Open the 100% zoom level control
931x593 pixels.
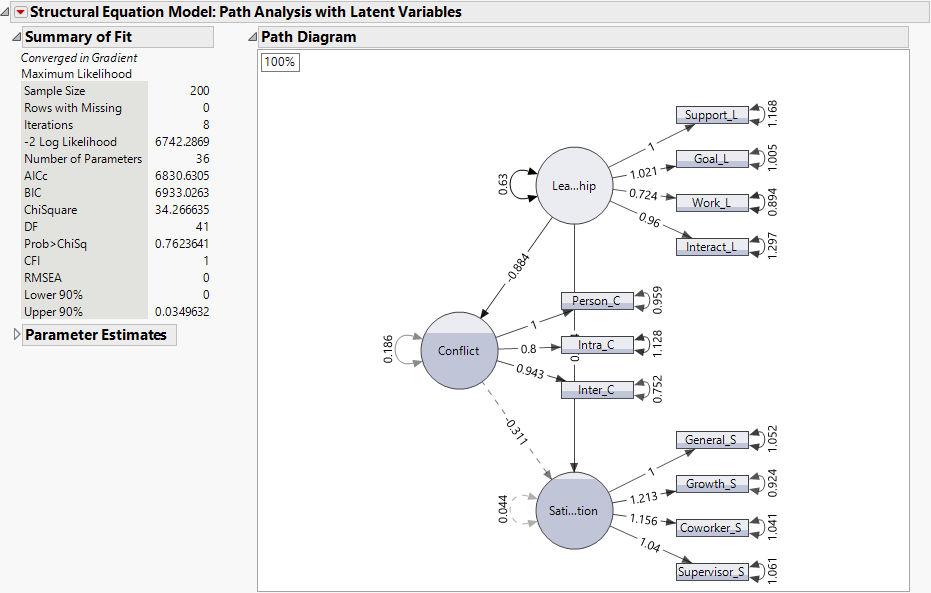[x=279, y=62]
